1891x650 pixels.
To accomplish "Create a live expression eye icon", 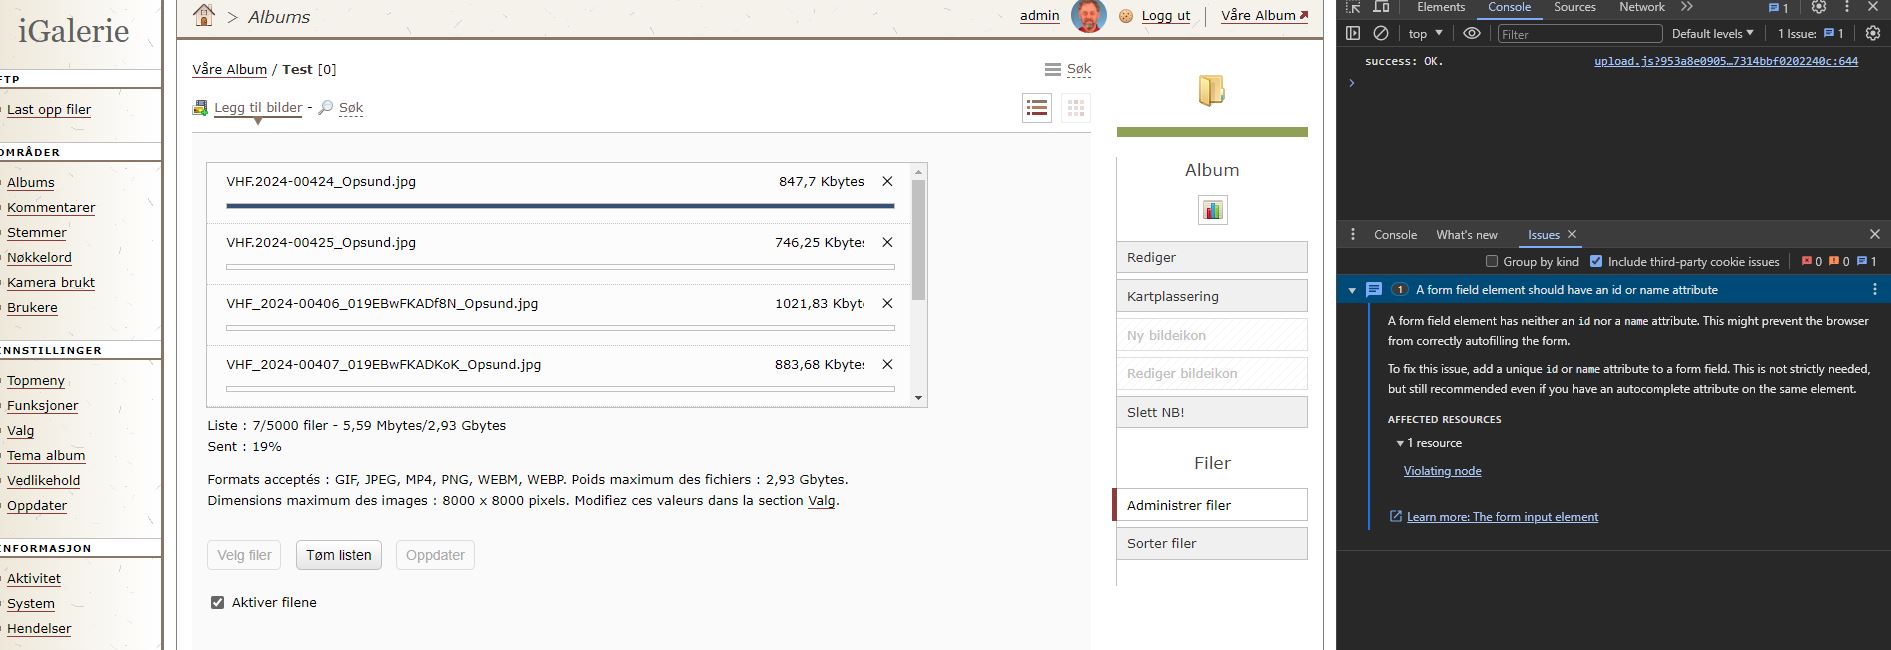I will coord(1472,33).
